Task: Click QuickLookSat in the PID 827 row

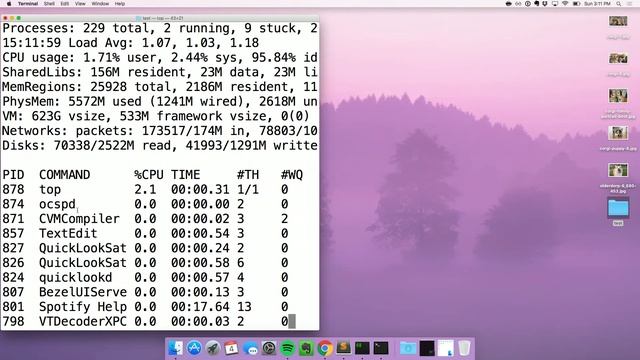Action: point(83,249)
